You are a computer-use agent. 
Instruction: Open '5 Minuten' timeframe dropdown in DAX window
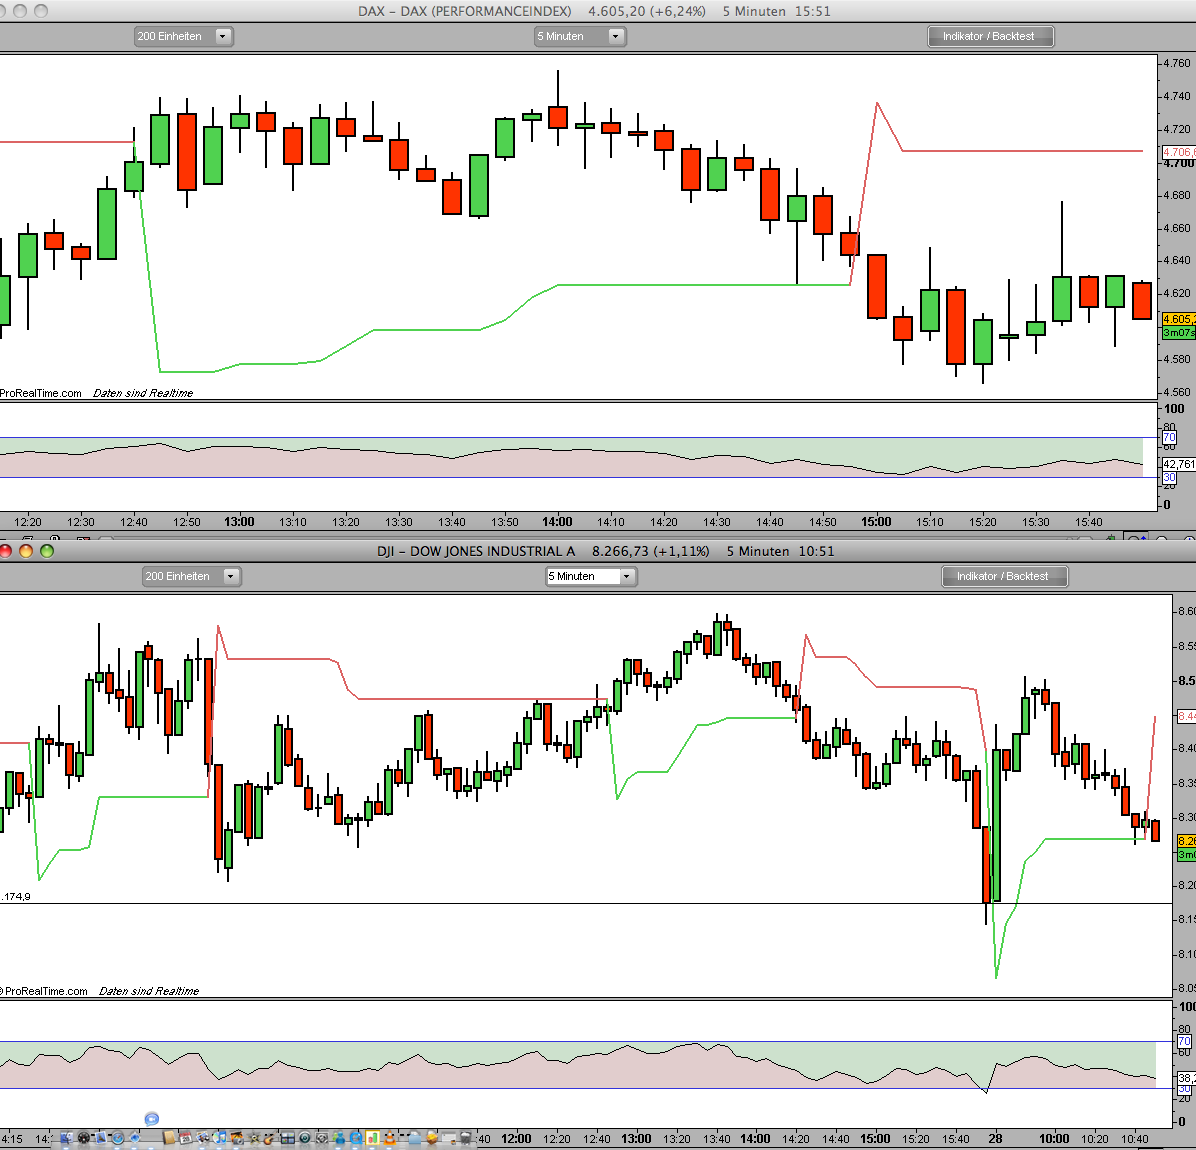click(x=580, y=36)
